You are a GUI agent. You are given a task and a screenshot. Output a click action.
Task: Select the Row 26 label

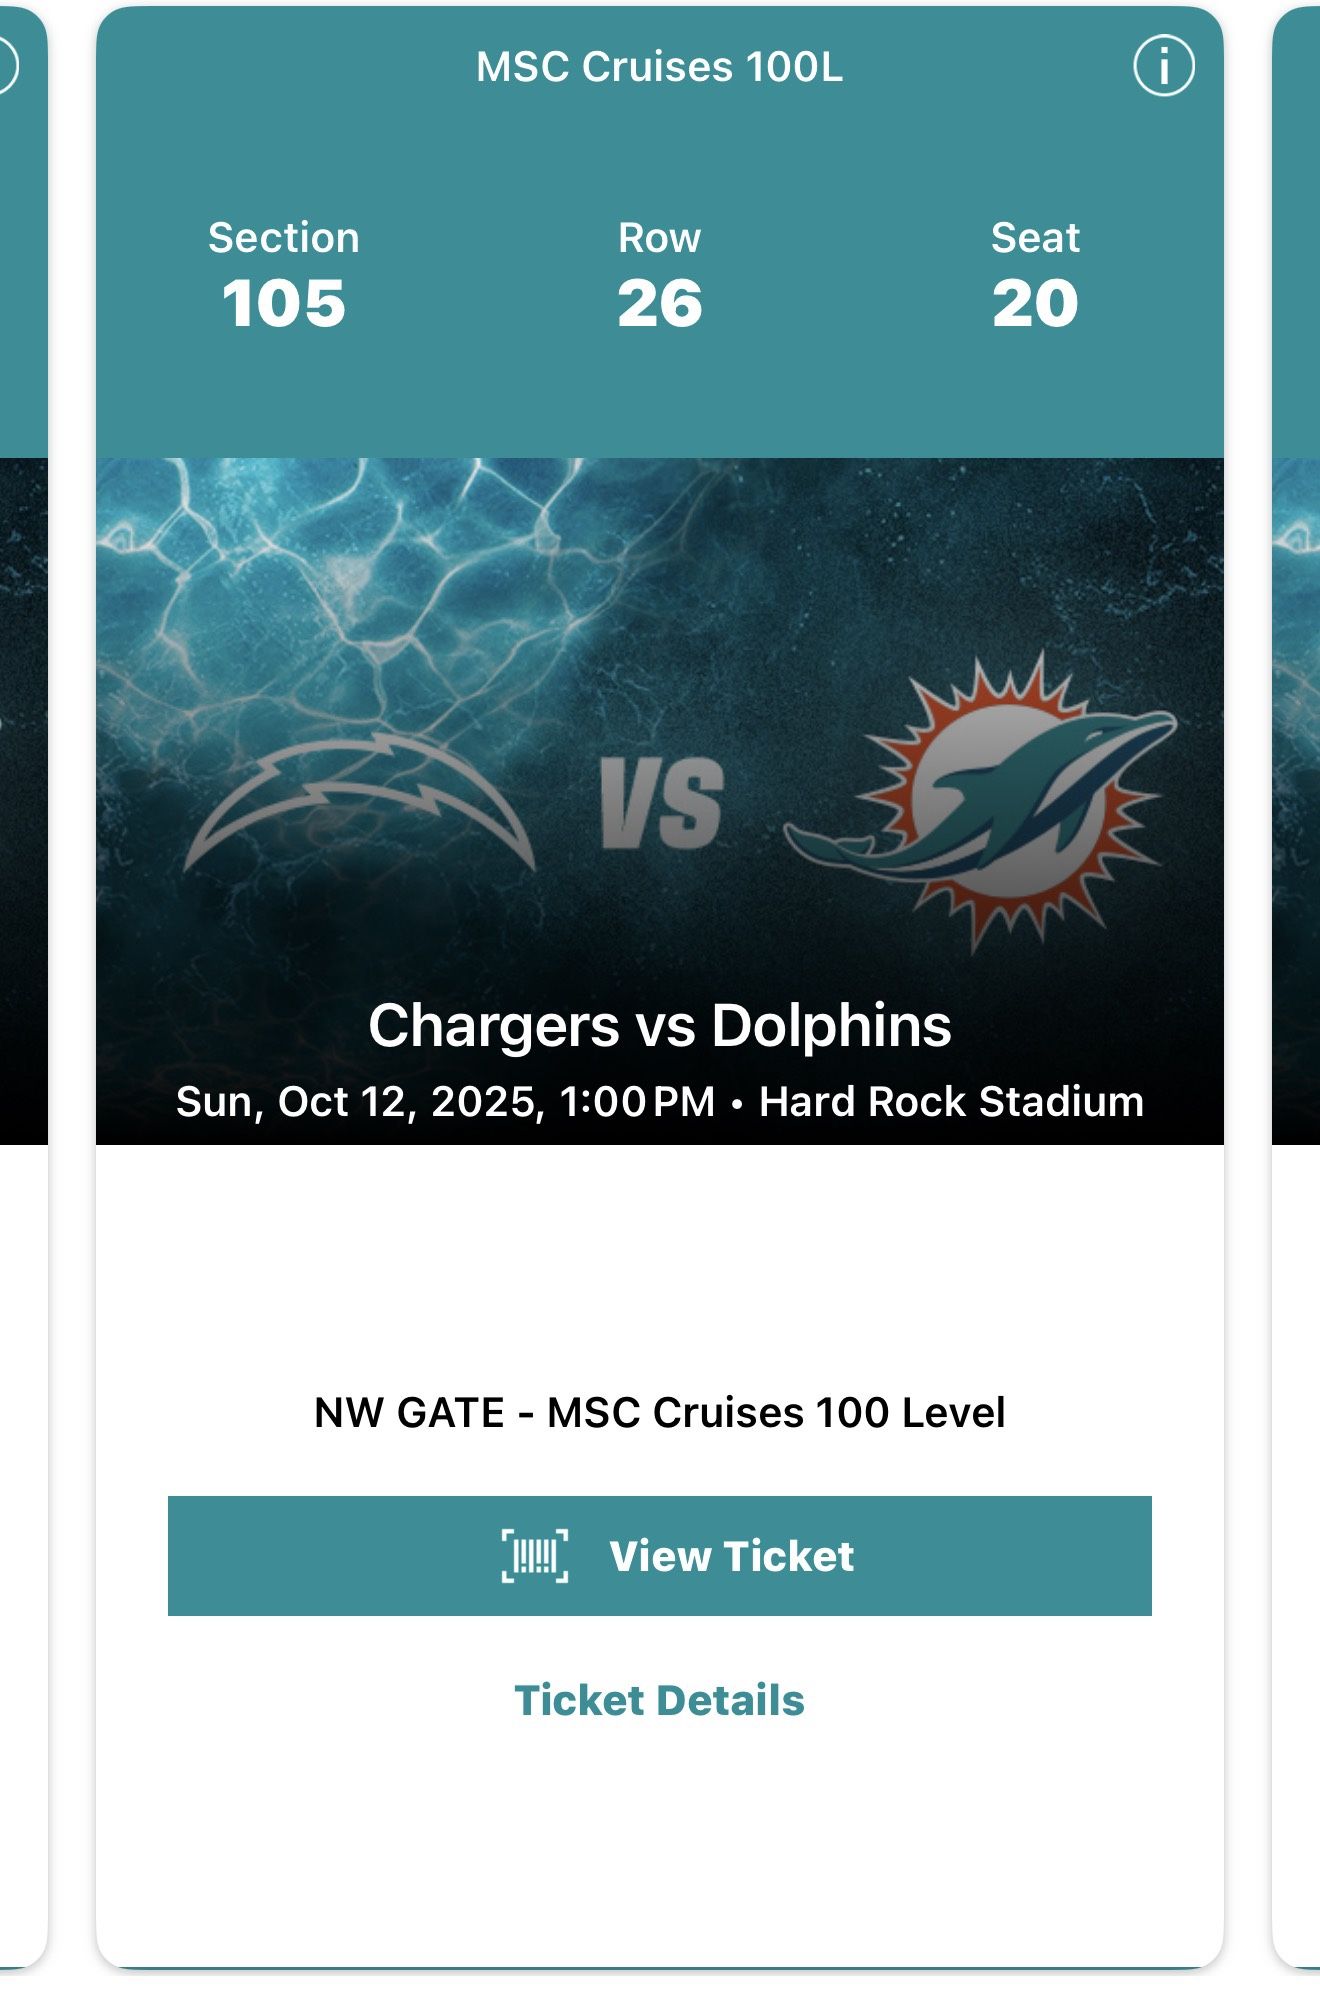pyautogui.click(x=659, y=238)
